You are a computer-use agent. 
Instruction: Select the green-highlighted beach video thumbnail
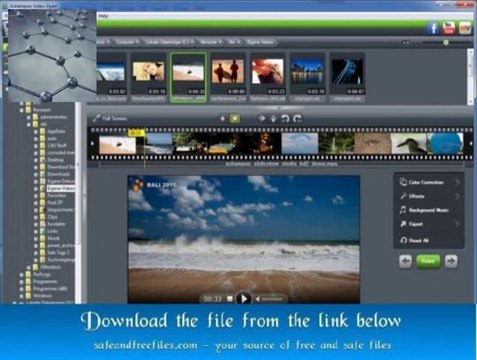coord(188,76)
